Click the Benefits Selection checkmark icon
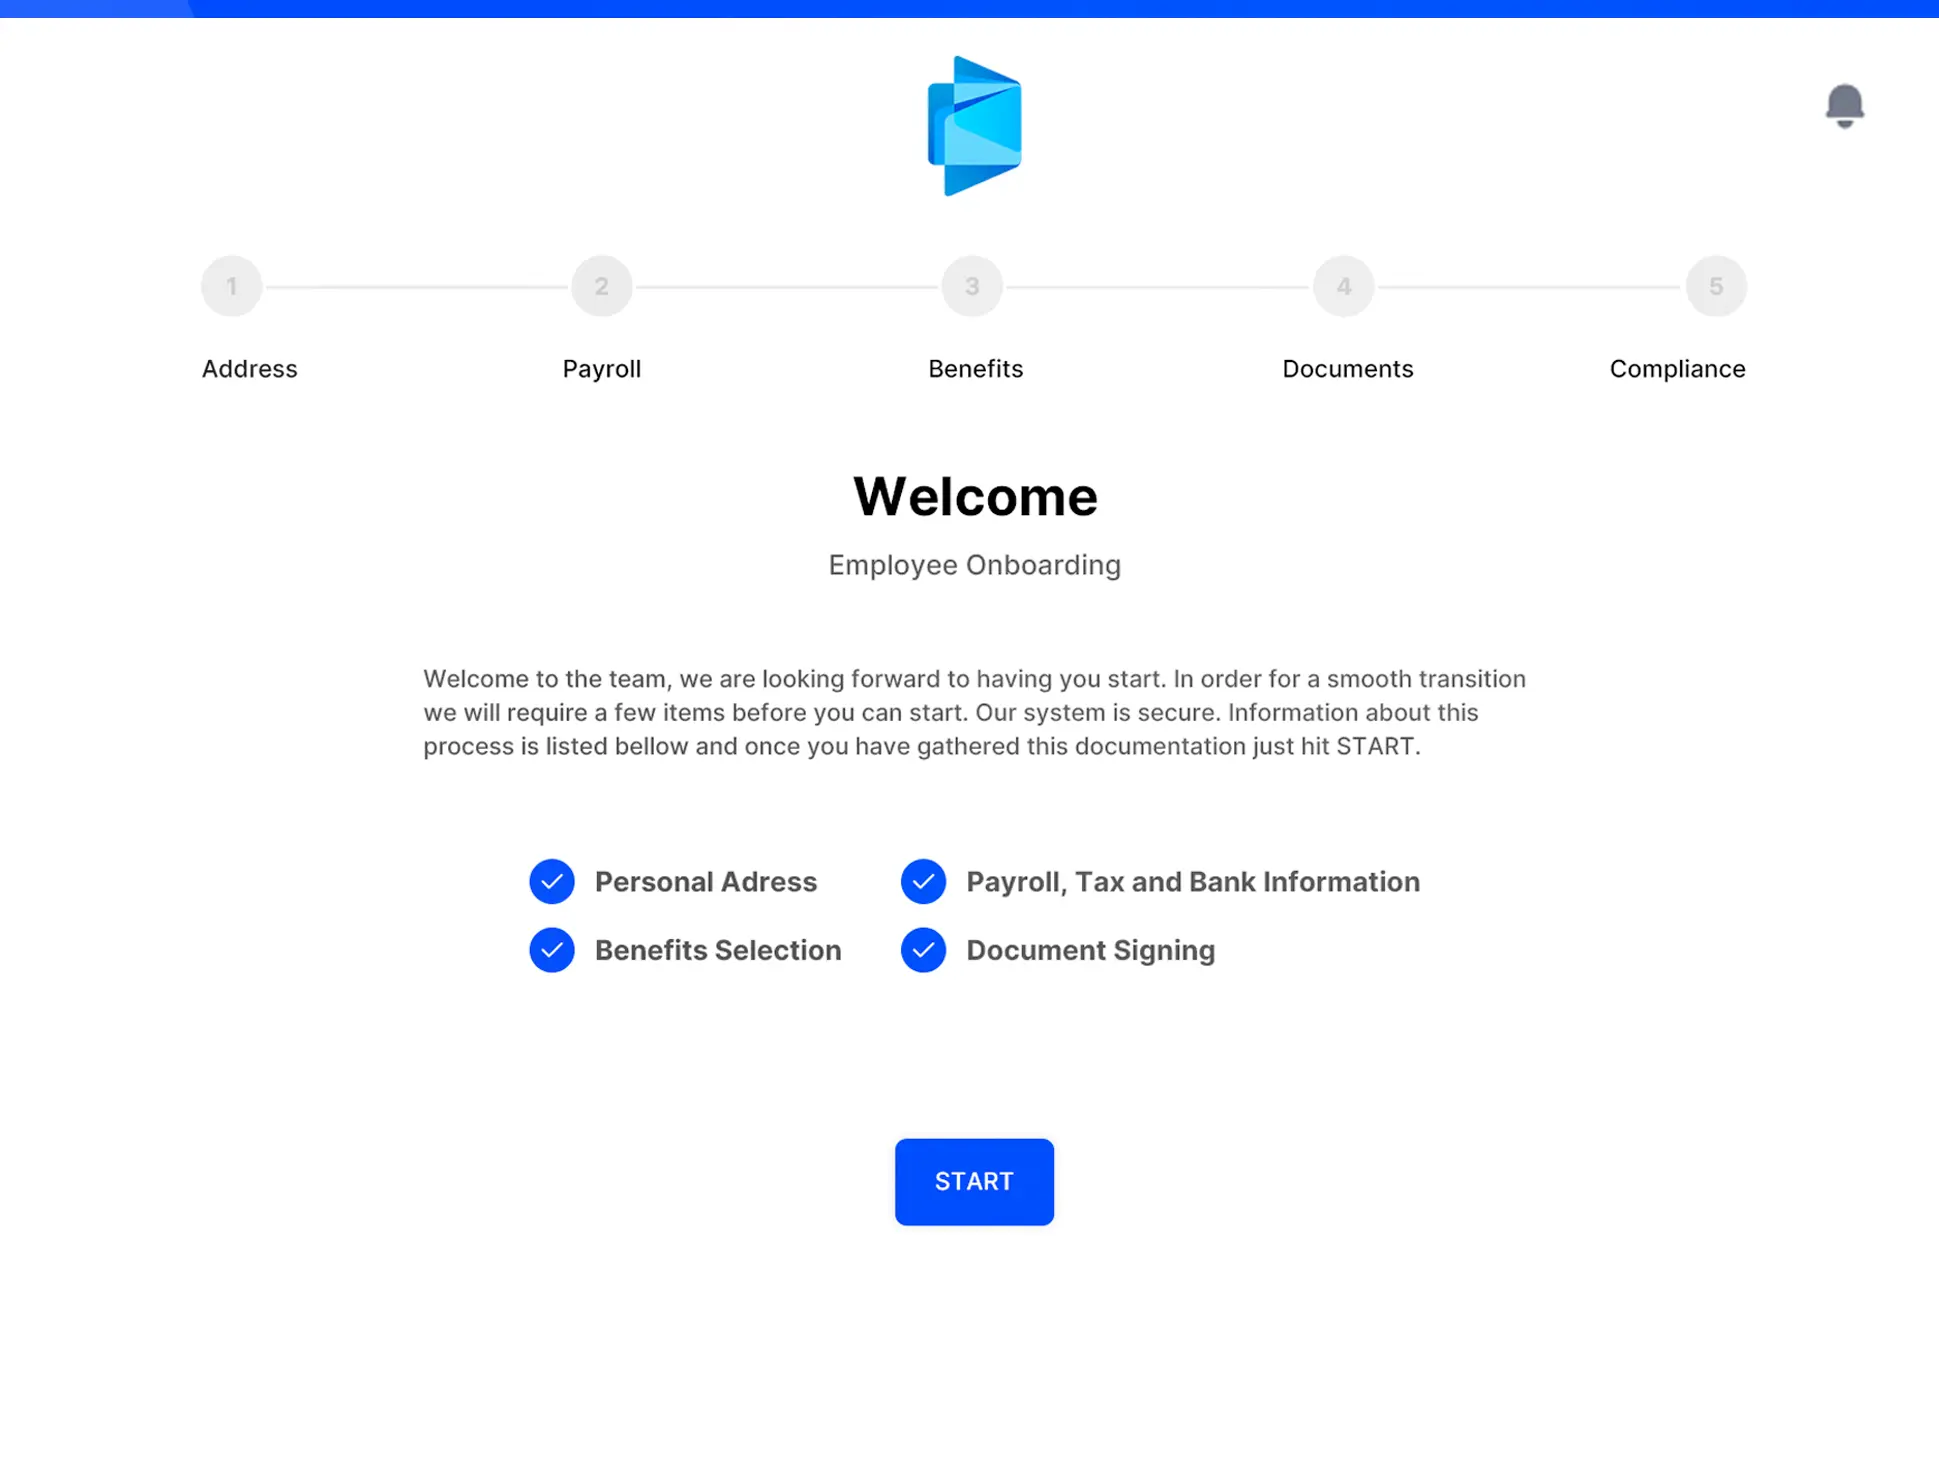 click(552, 949)
